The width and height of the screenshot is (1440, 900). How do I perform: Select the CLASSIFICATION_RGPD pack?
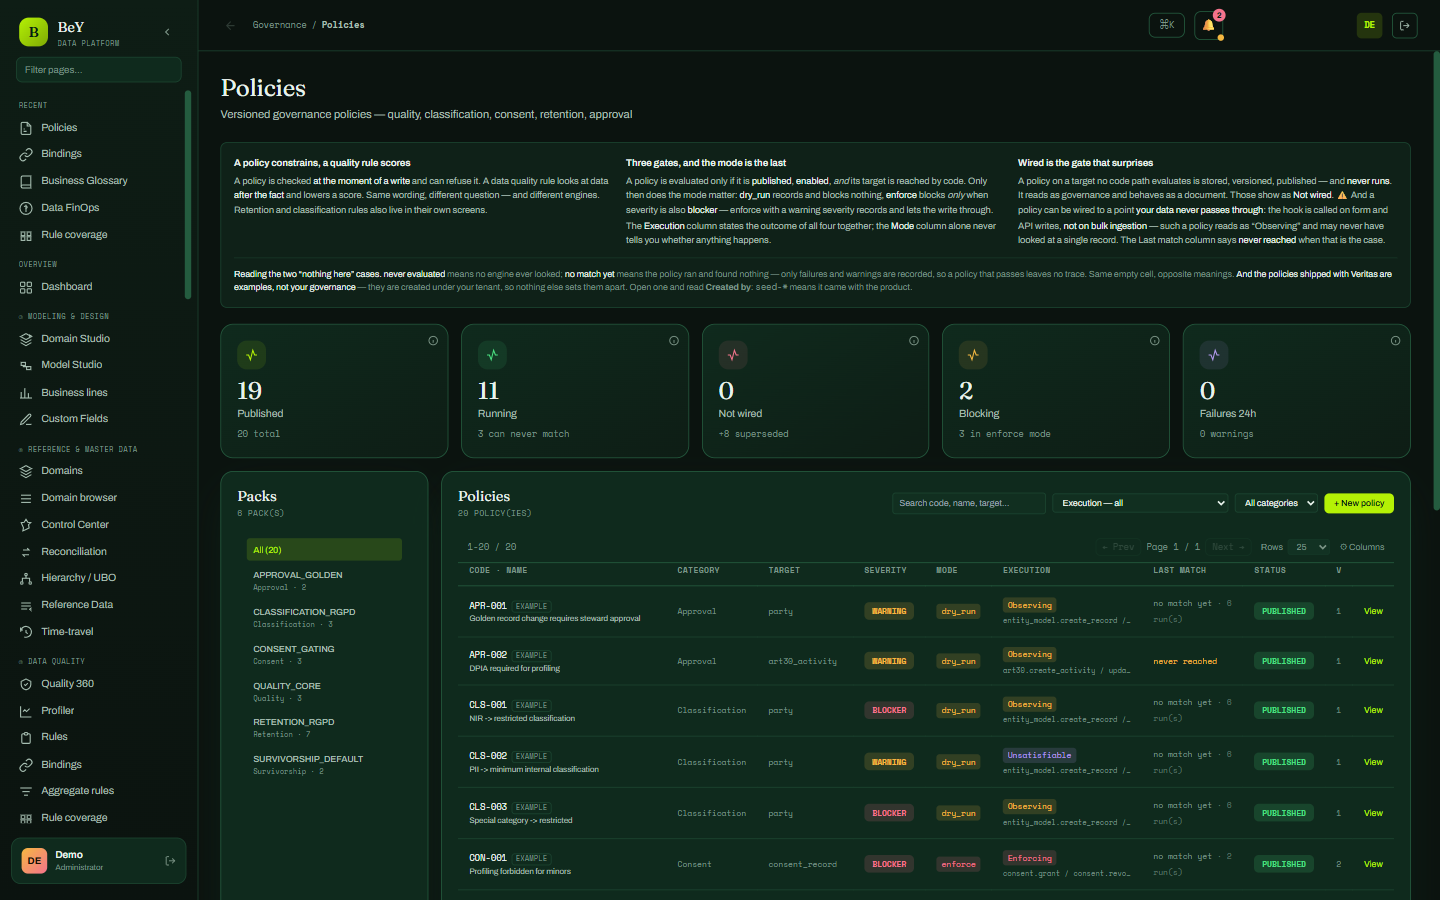[x=324, y=618]
